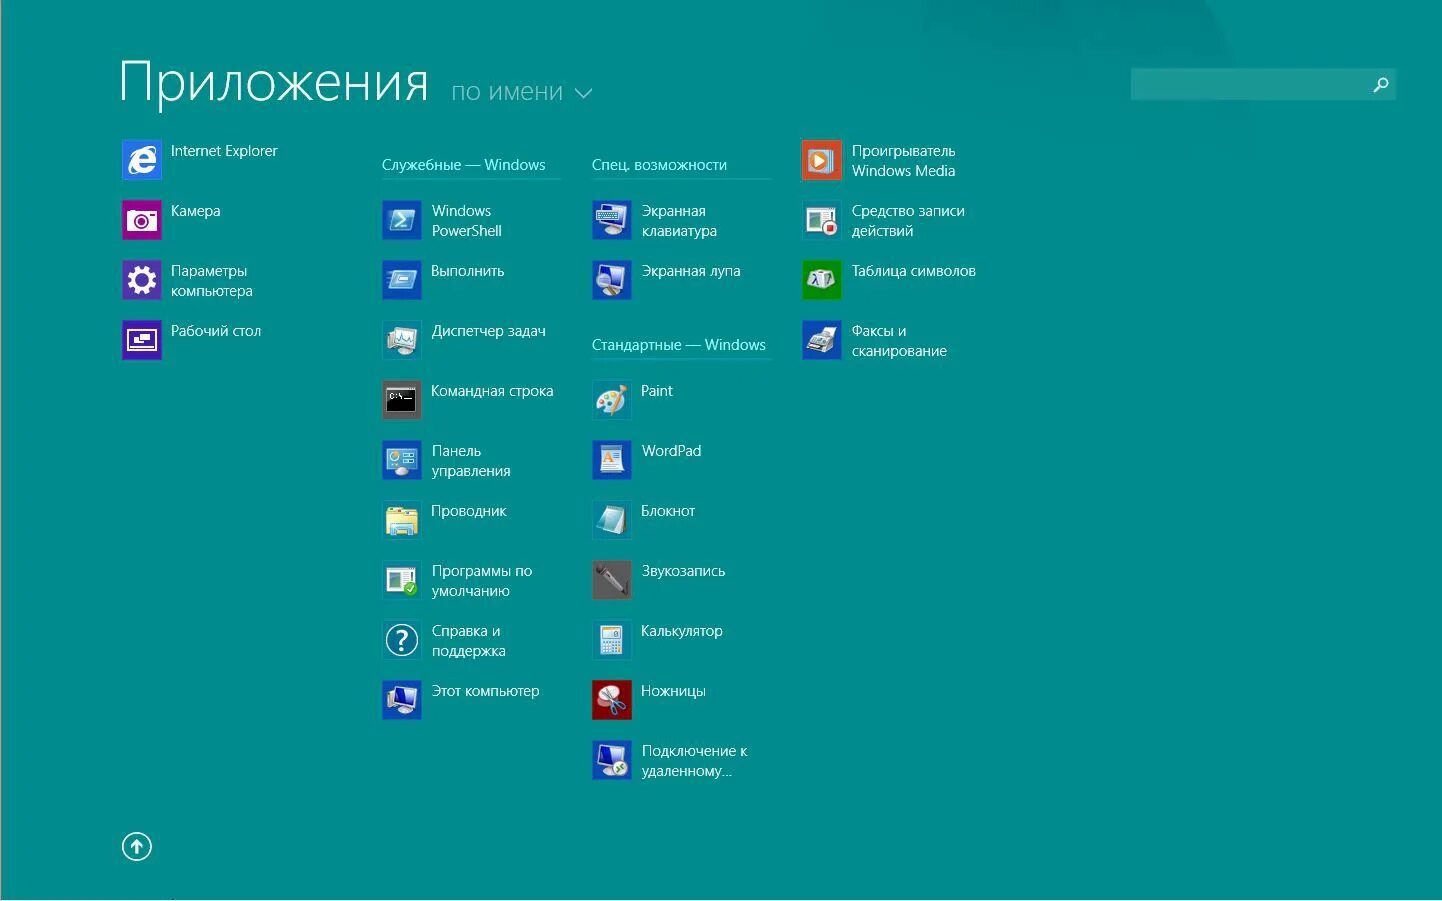Click the 'Internet Explorer' label
Image resolution: width=1442 pixels, height=901 pixels.
click(x=224, y=151)
